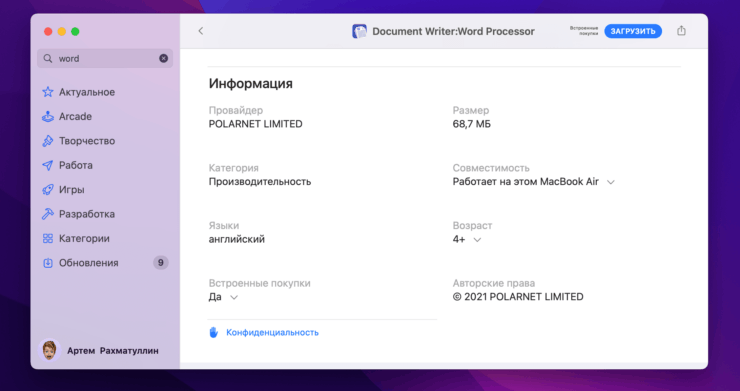This screenshot has width=740, height=391.
Task: Click the green fullscreen window button
Action: (x=75, y=32)
